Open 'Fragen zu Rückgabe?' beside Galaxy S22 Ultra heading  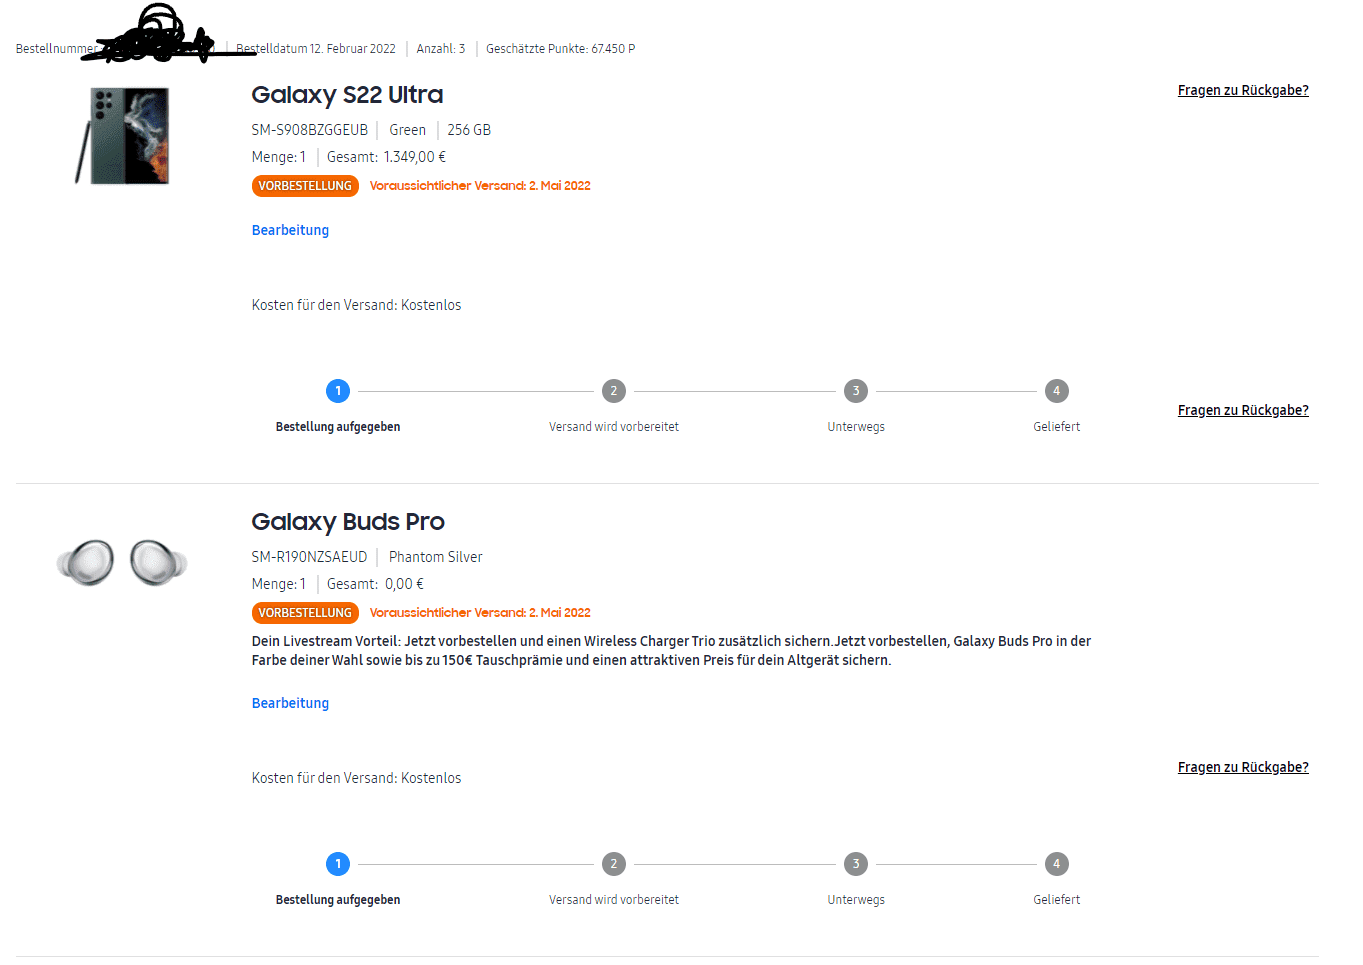[1243, 90]
